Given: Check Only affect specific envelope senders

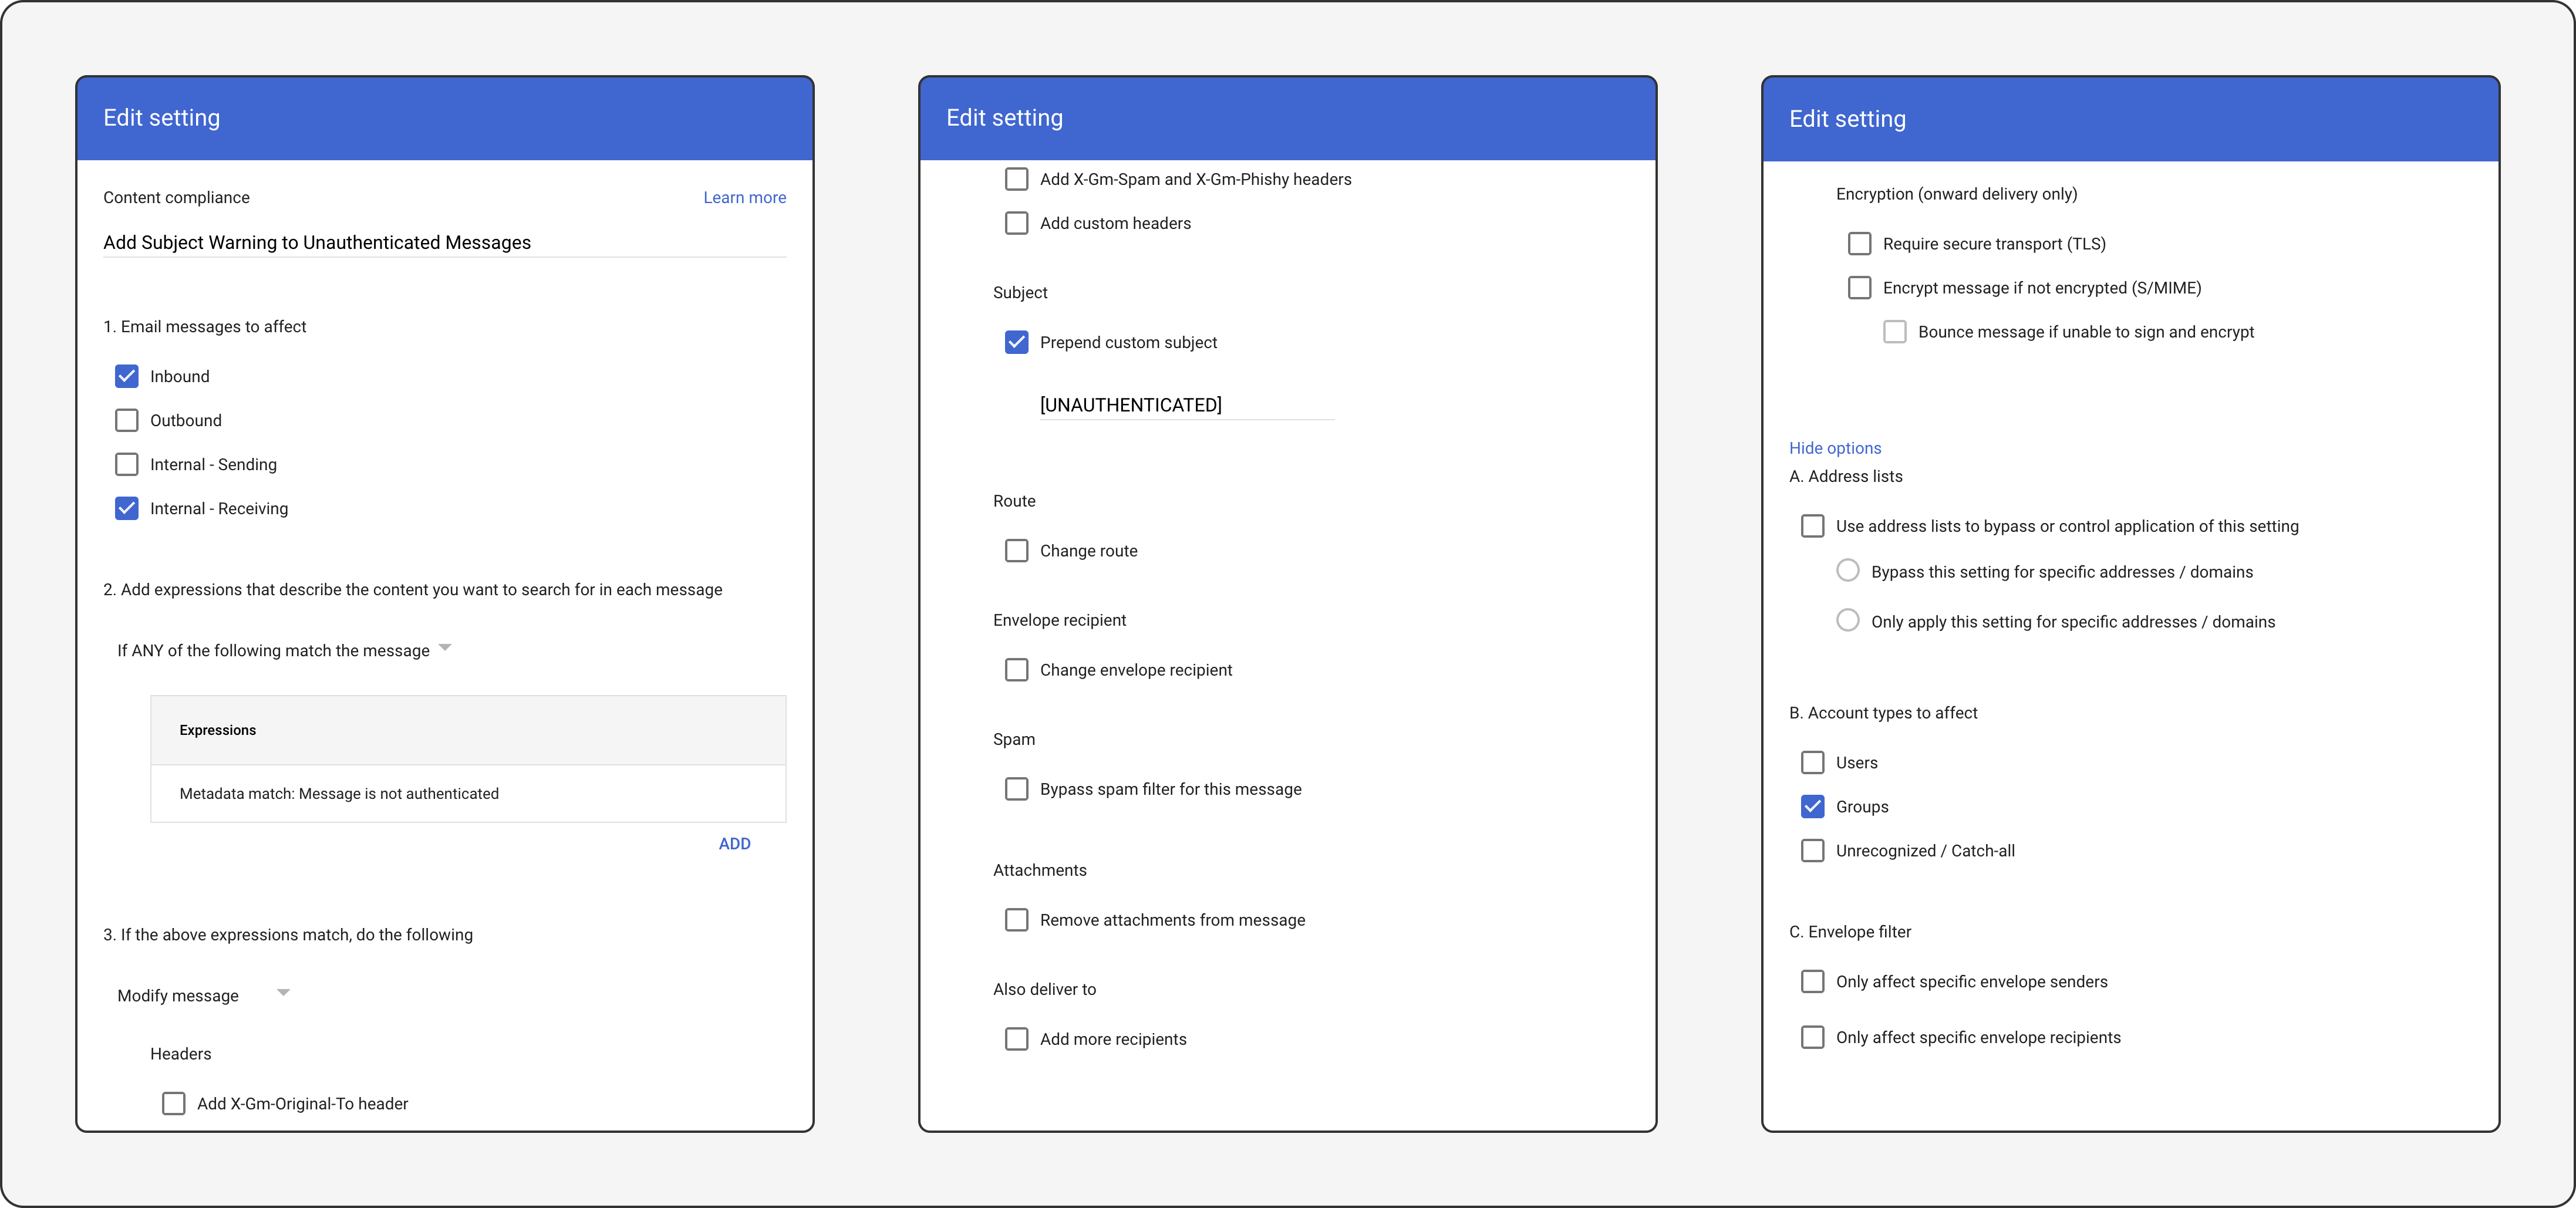Looking at the screenshot, I should point(1813,981).
